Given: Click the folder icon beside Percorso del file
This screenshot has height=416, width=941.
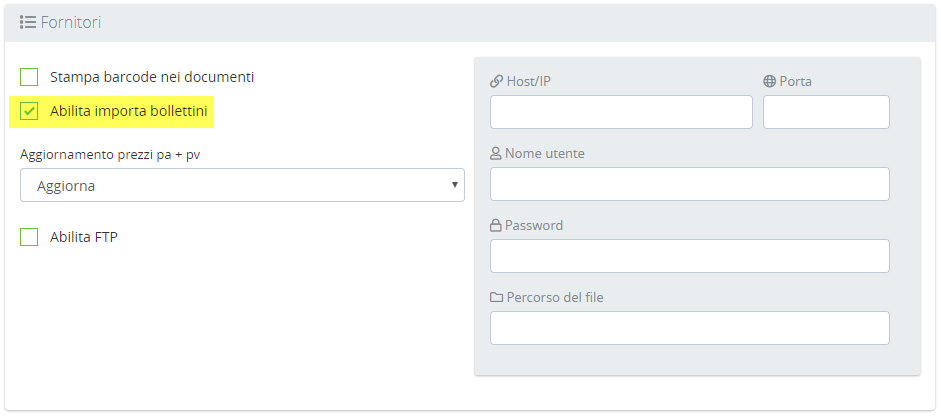Looking at the screenshot, I should click(x=496, y=297).
